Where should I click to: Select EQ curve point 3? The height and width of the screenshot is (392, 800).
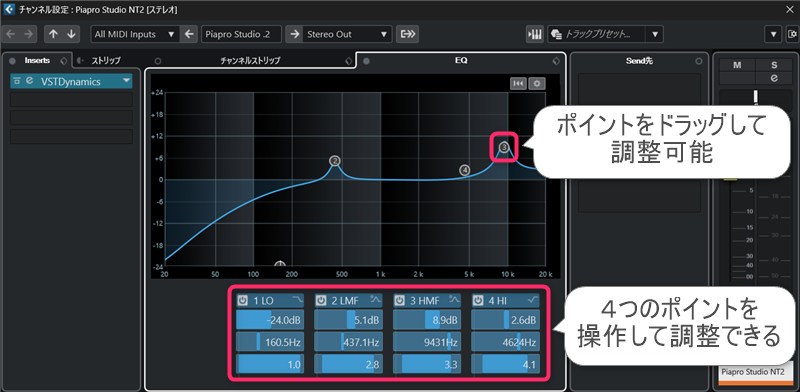pos(504,147)
